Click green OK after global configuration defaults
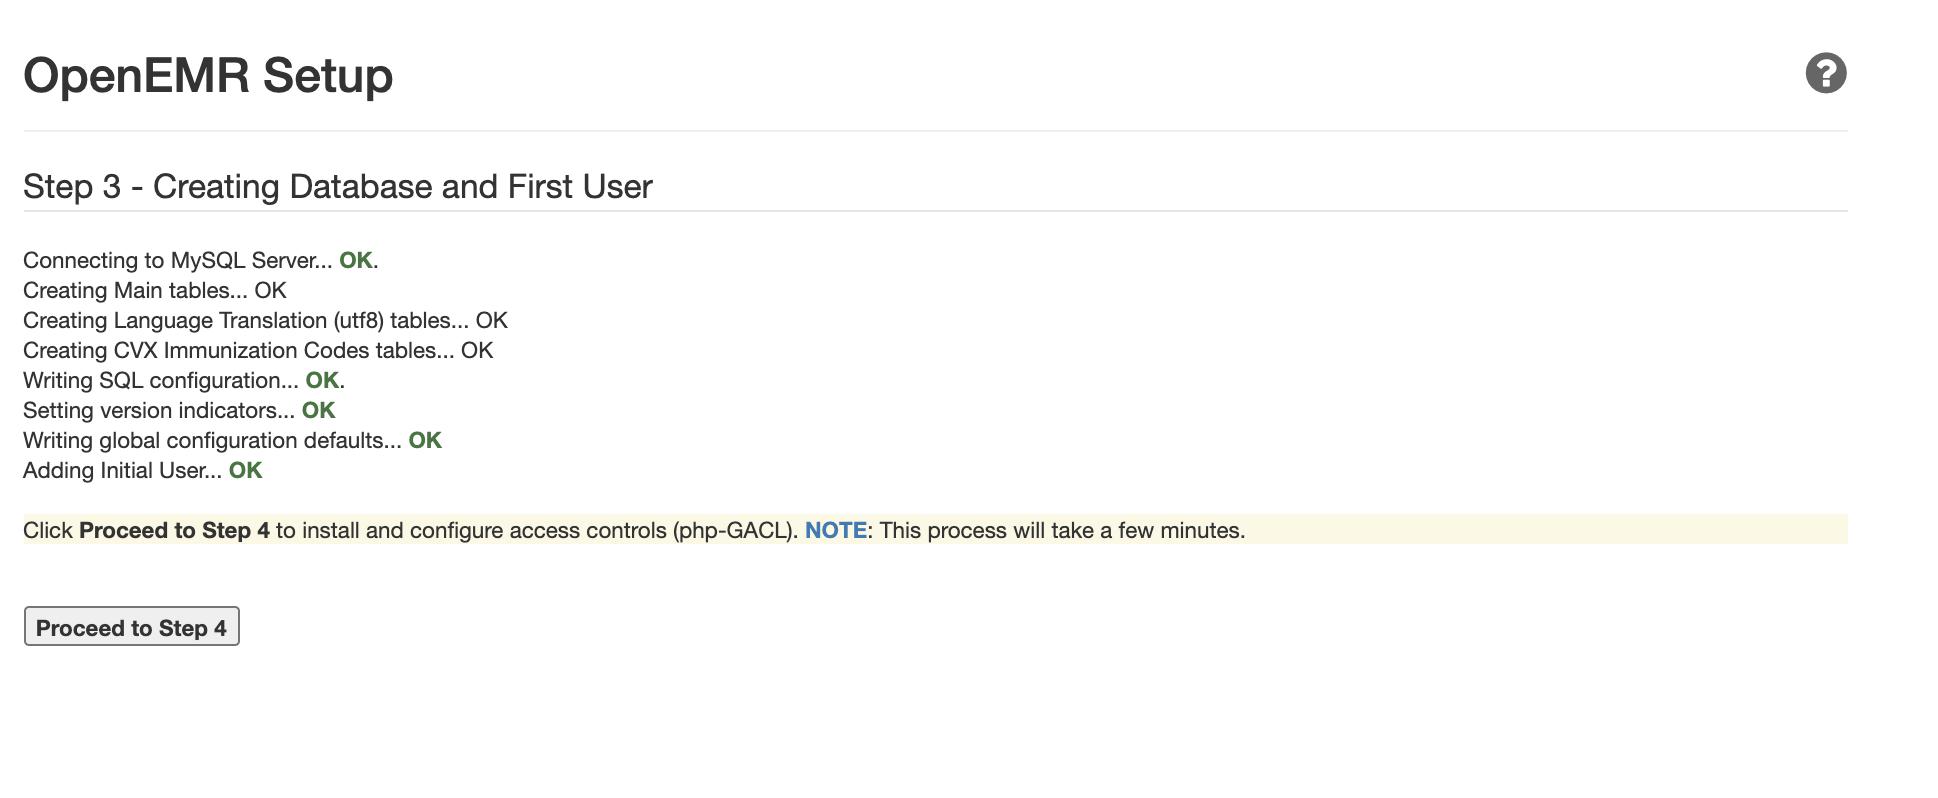 tap(424, 441)
